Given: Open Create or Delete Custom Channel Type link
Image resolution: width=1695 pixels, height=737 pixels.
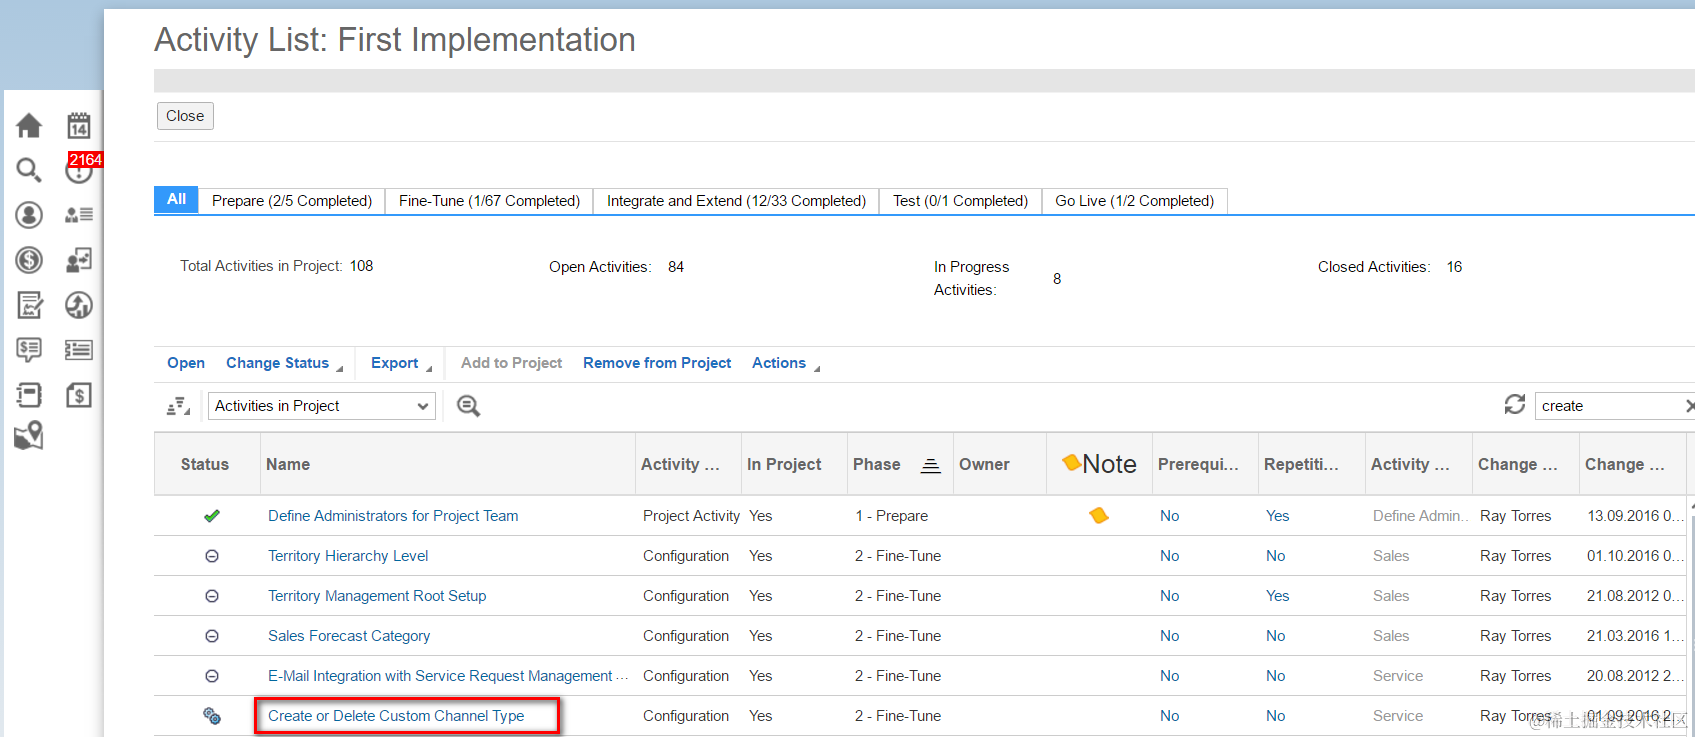Looking at the screenshot, I should pos(396,716).
